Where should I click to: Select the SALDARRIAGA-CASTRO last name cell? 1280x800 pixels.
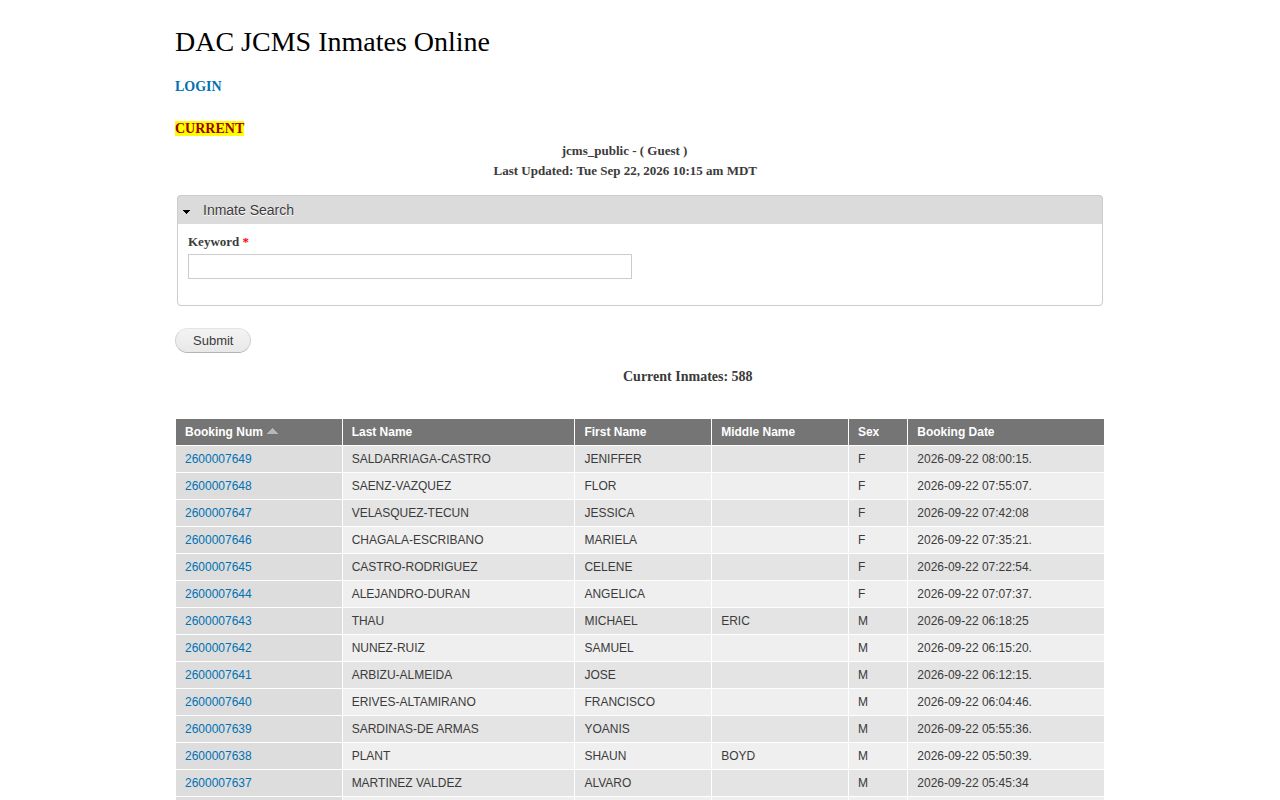[458, 459]
